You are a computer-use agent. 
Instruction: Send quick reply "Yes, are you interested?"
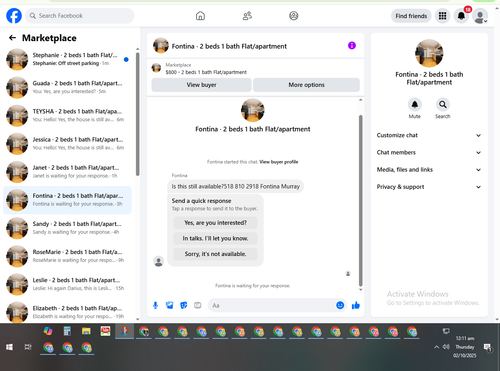[x=215, y=223]
